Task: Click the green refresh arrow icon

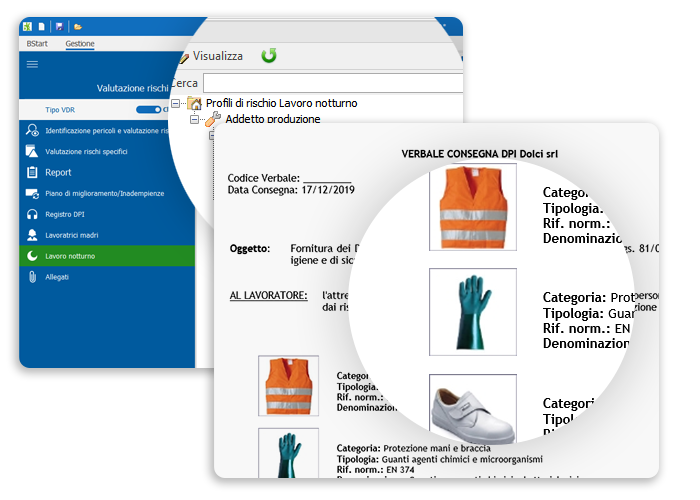Action: click(x=269, y=56)
